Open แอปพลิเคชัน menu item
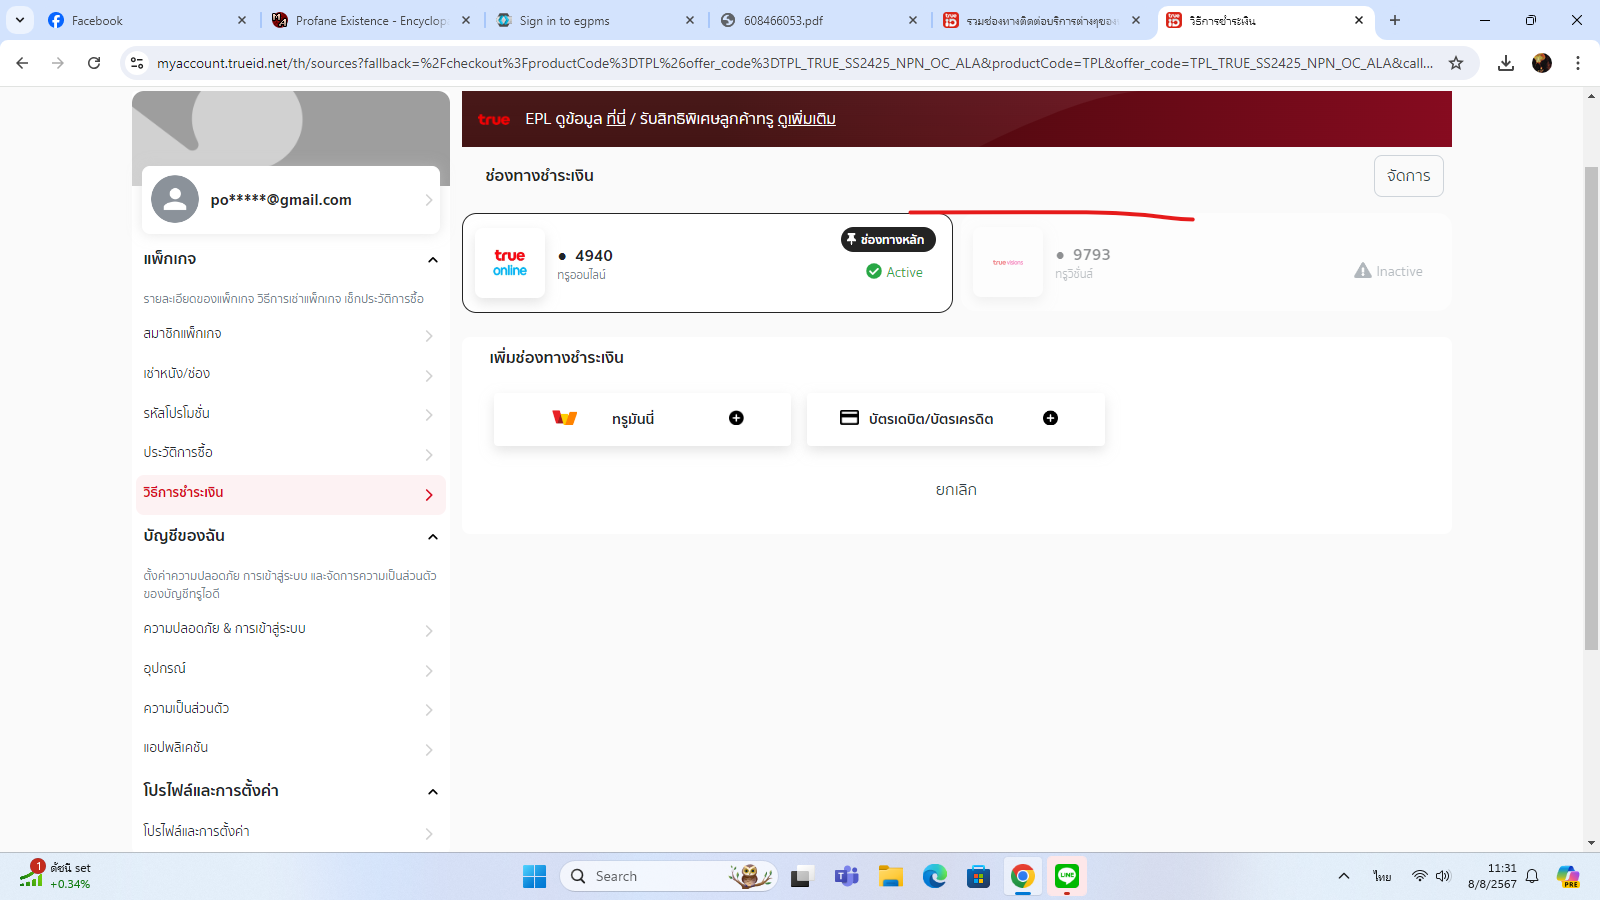Viewport: 1600px width, 900px height. pos(290,748)
